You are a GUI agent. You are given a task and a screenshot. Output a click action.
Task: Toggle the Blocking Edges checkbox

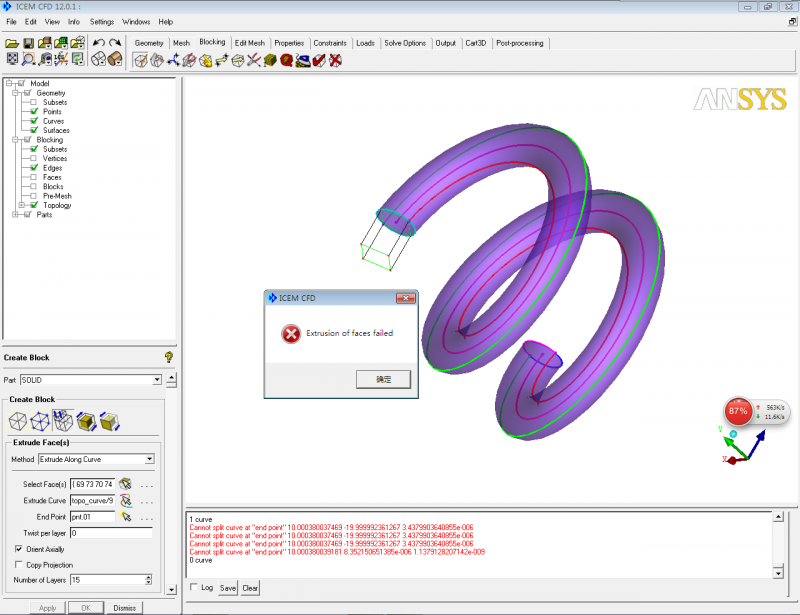34,167
